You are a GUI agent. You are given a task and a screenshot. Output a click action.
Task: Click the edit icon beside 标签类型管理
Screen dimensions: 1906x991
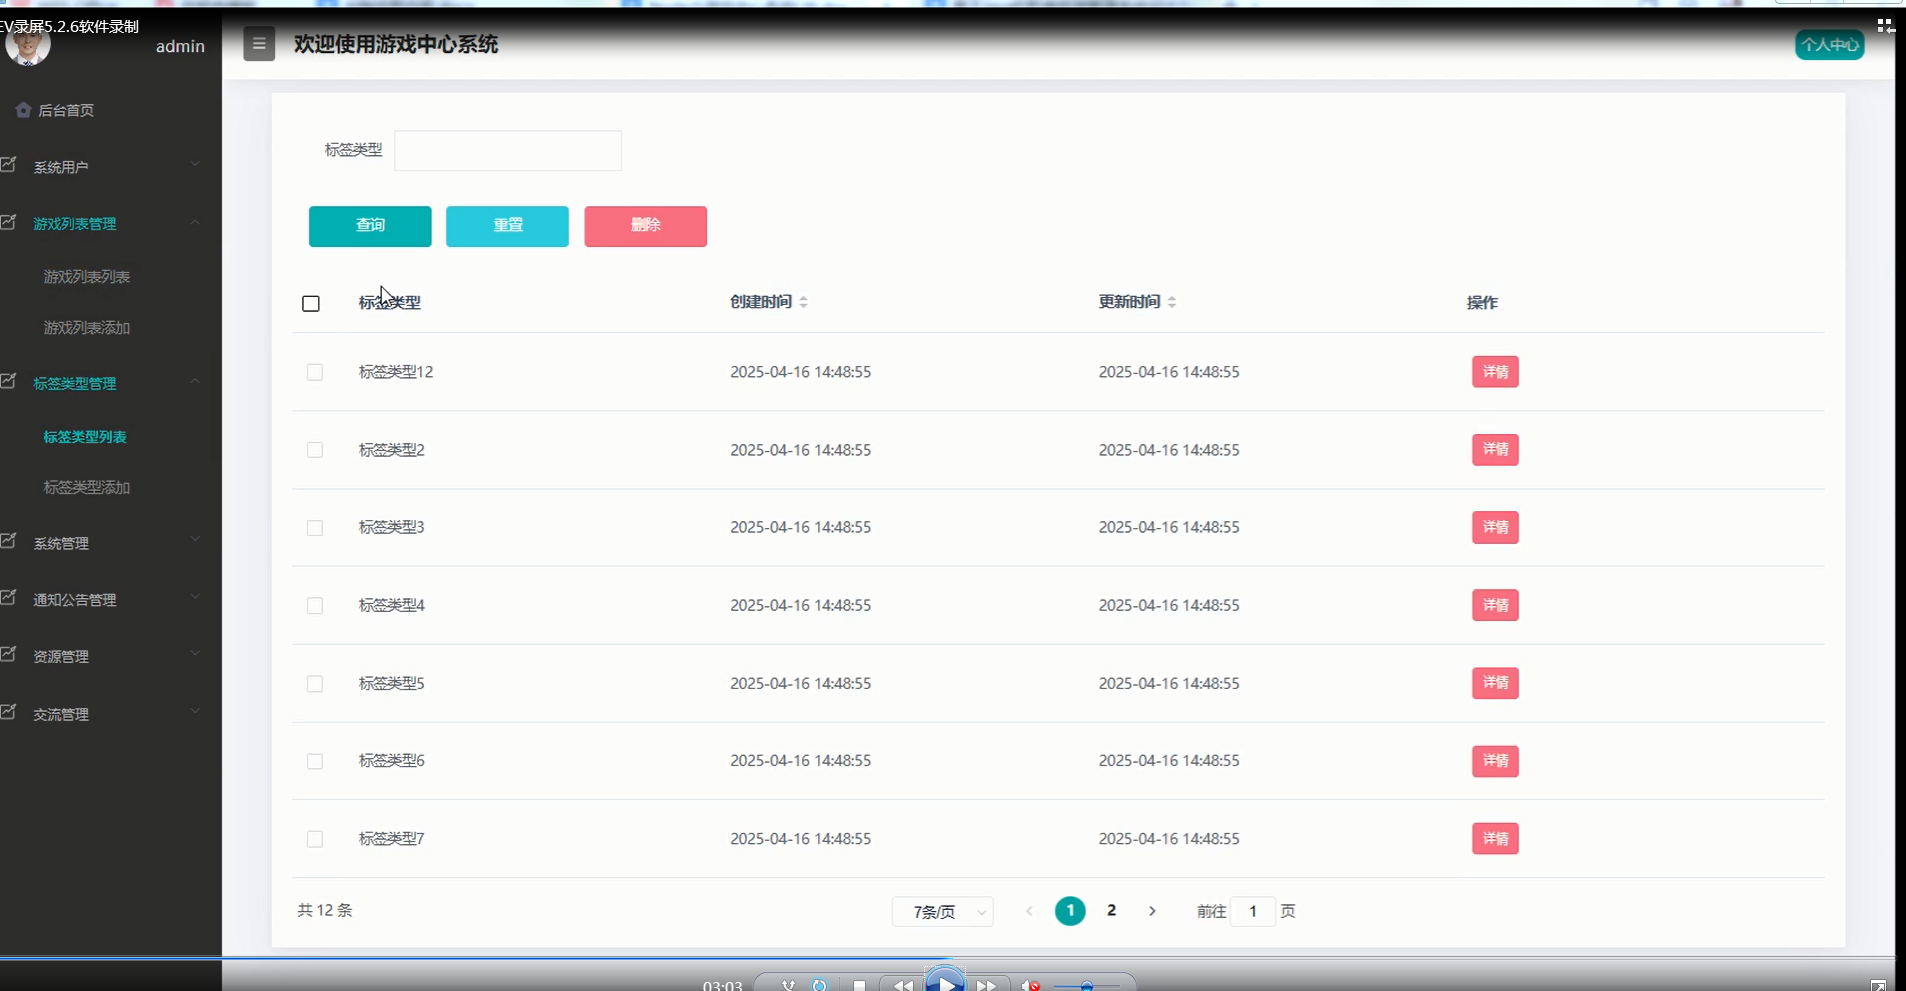pos(9,381)
